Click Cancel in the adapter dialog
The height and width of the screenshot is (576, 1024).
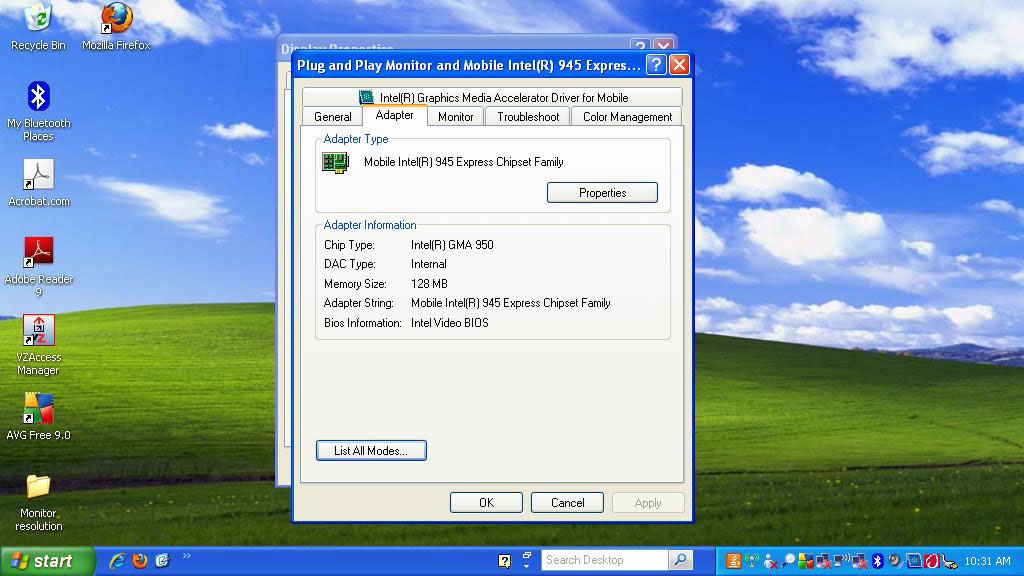tap(567, 503)
